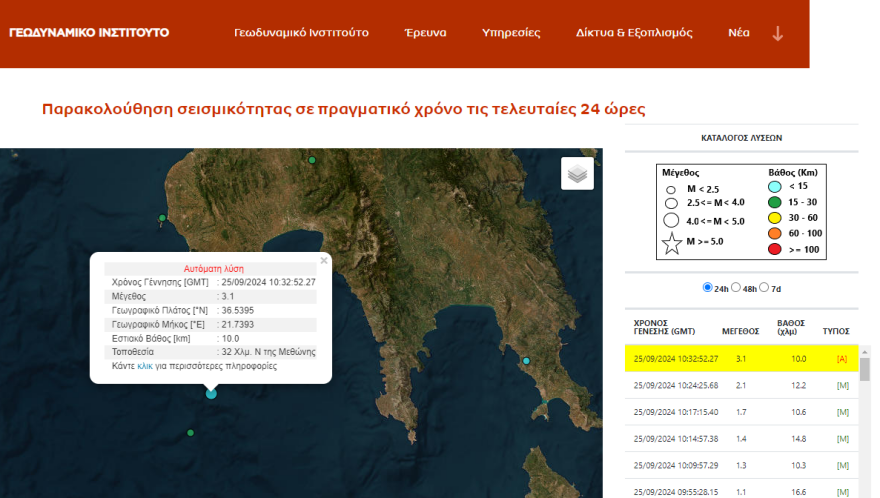880x498 pixels.
Task: Click ΧΡΟΝΟΣ ΓΕΝΕΣΗΣ (GMT) column header
Action: (664, 327)
